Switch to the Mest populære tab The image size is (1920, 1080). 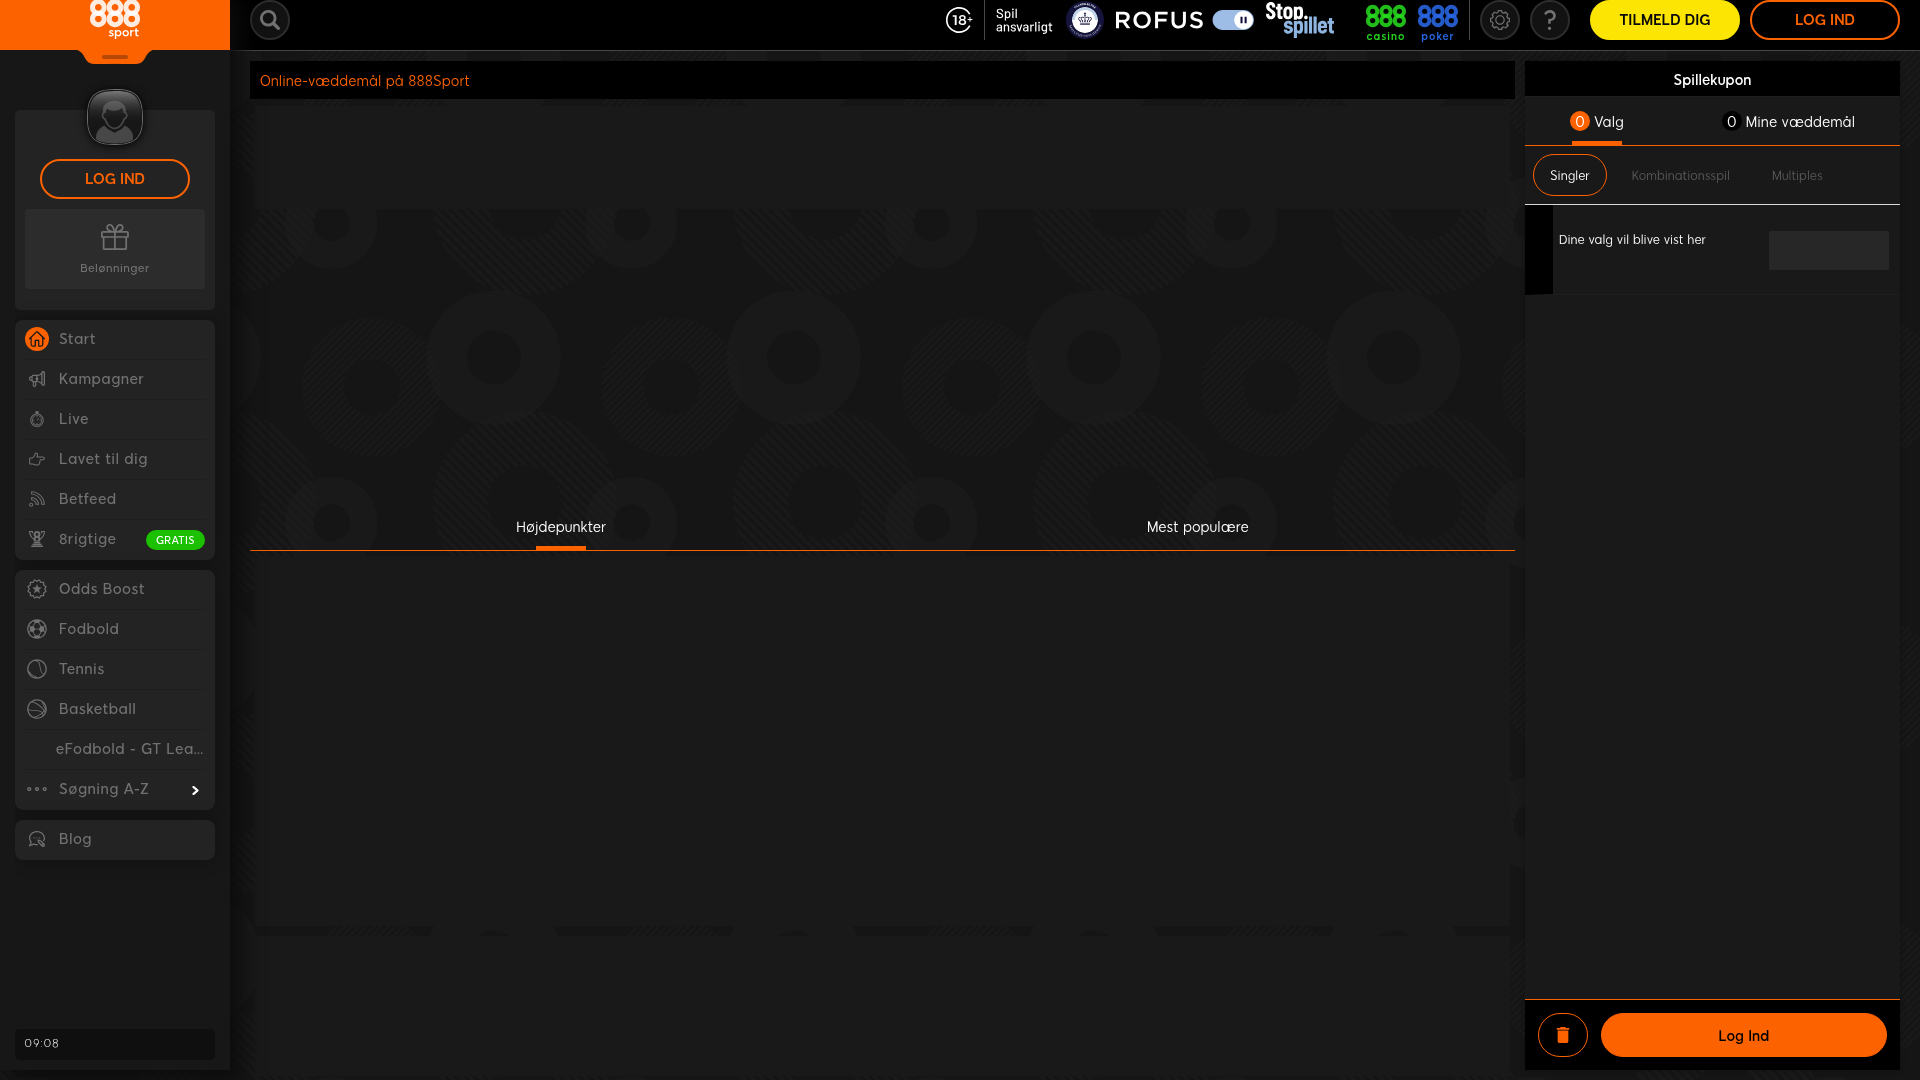point(1197,527)
